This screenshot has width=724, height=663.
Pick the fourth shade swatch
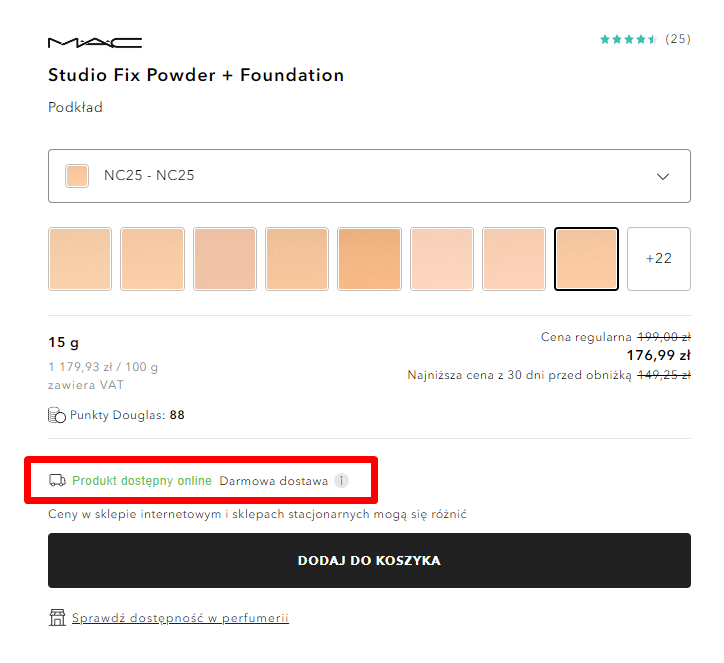(297, 259)
